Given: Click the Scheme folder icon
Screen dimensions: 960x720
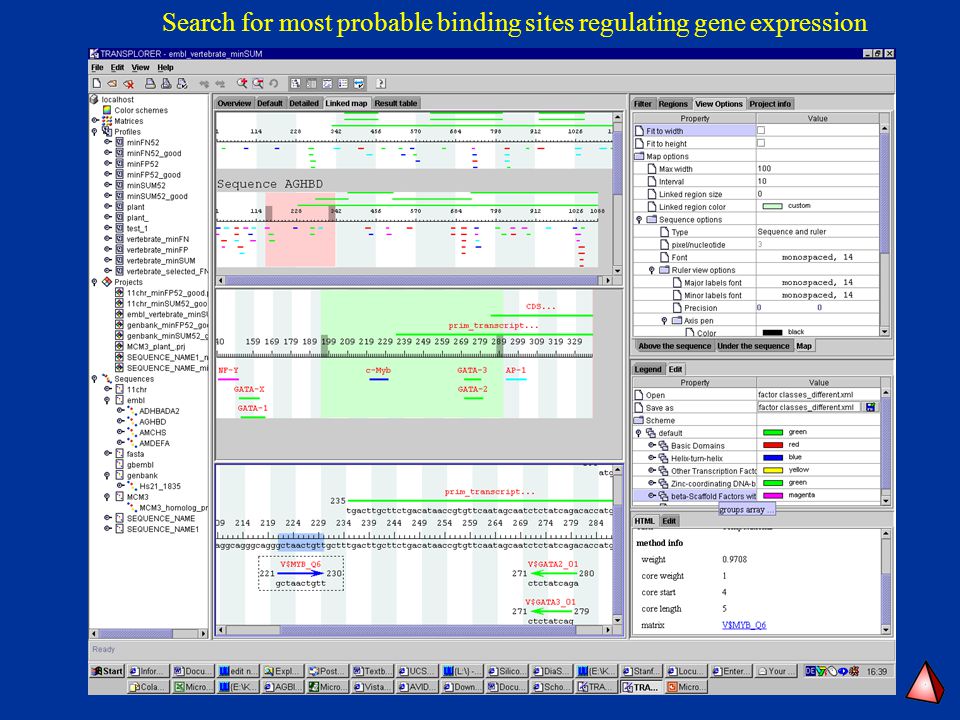Looking at the screenshot, I should [x=639, y=420].
